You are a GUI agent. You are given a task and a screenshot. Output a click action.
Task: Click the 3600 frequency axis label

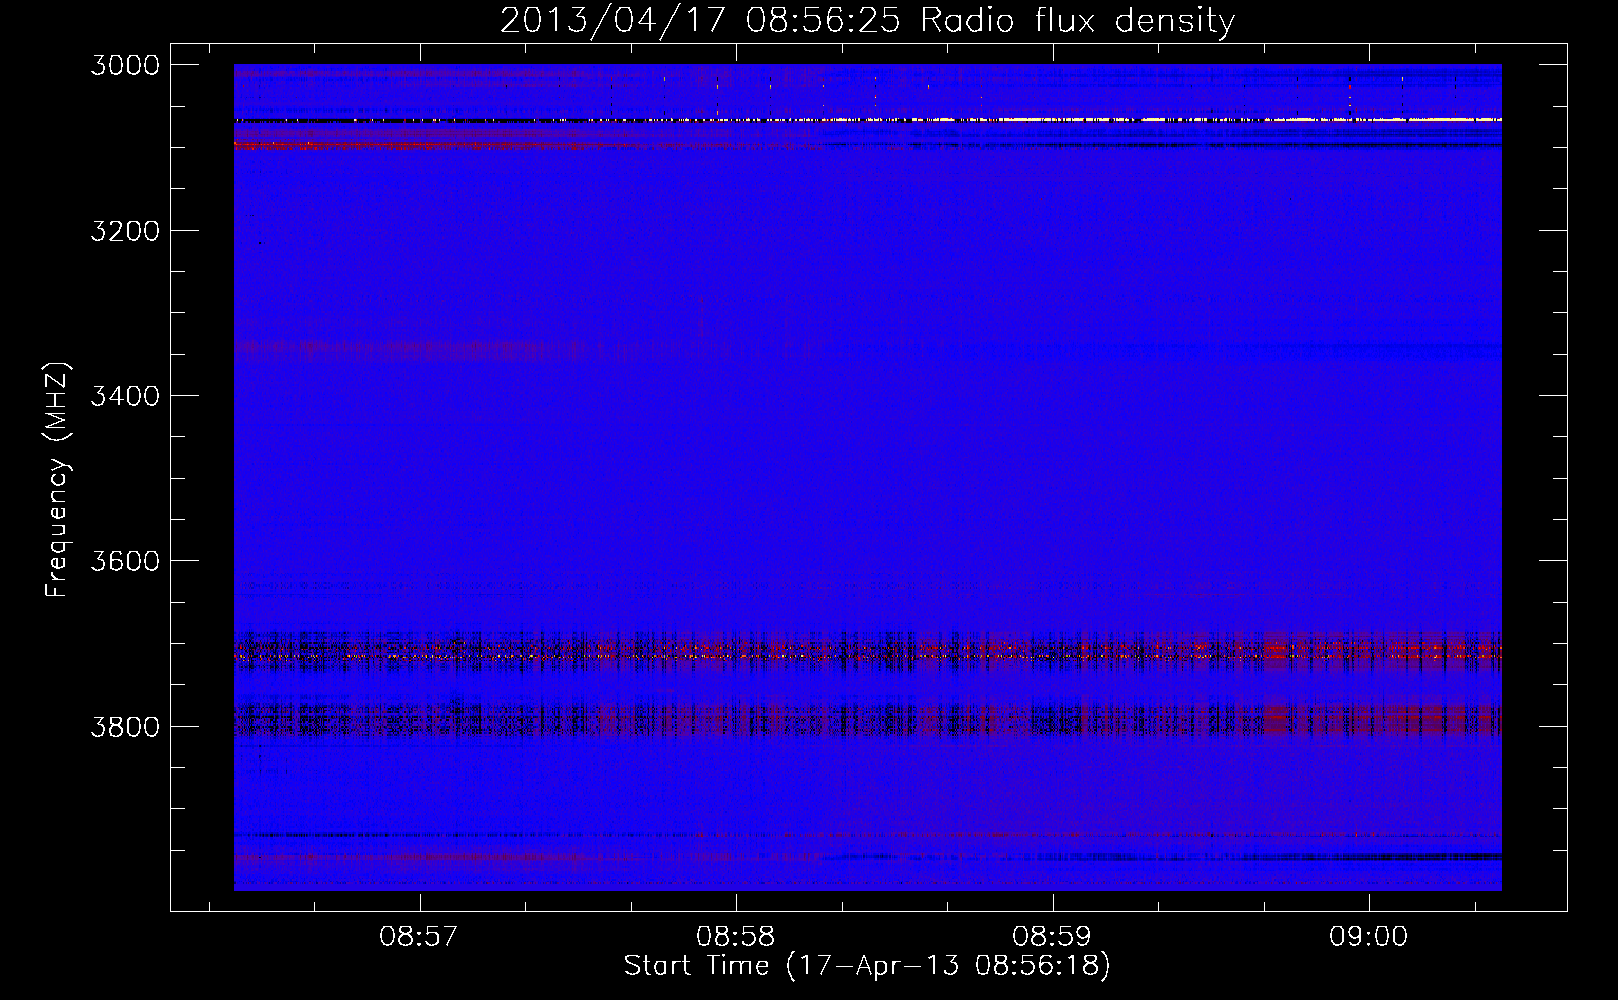[125, 561]
